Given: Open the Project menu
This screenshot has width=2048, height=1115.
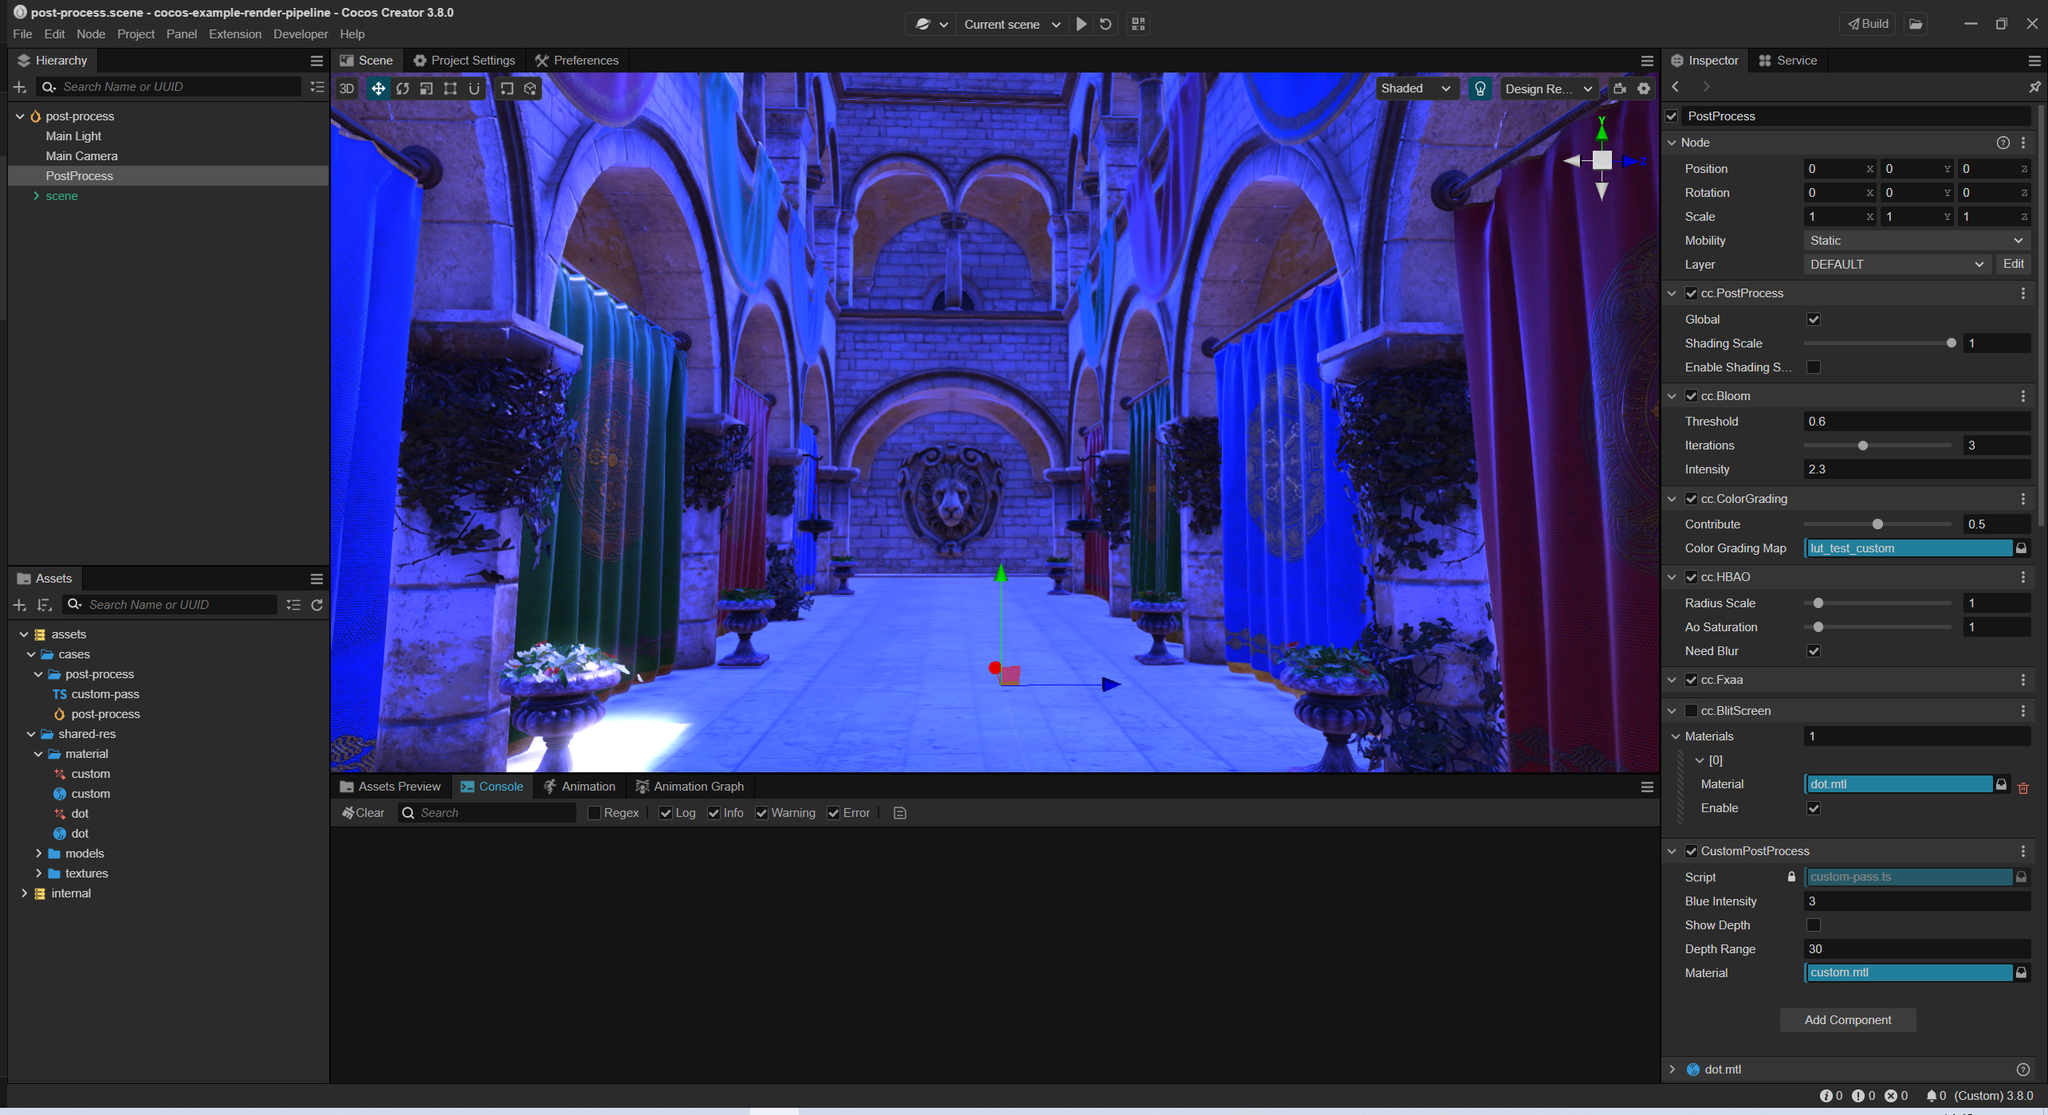Looking at the screenshot, I should click(x=136, y=34).
